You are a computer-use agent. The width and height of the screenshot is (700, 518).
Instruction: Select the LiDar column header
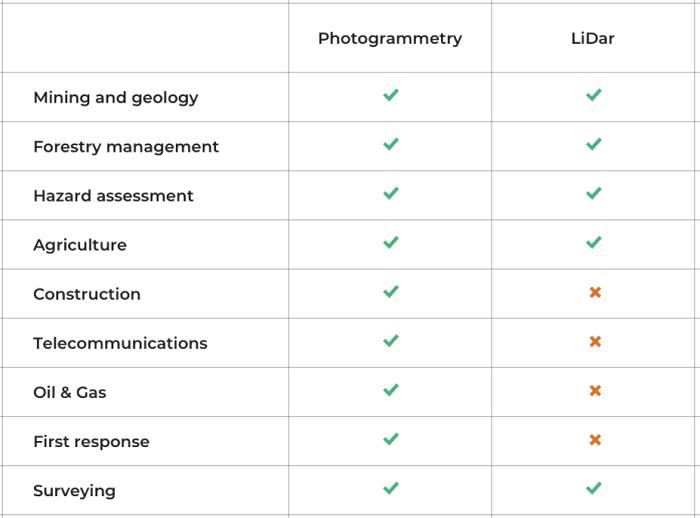[592, 38]
